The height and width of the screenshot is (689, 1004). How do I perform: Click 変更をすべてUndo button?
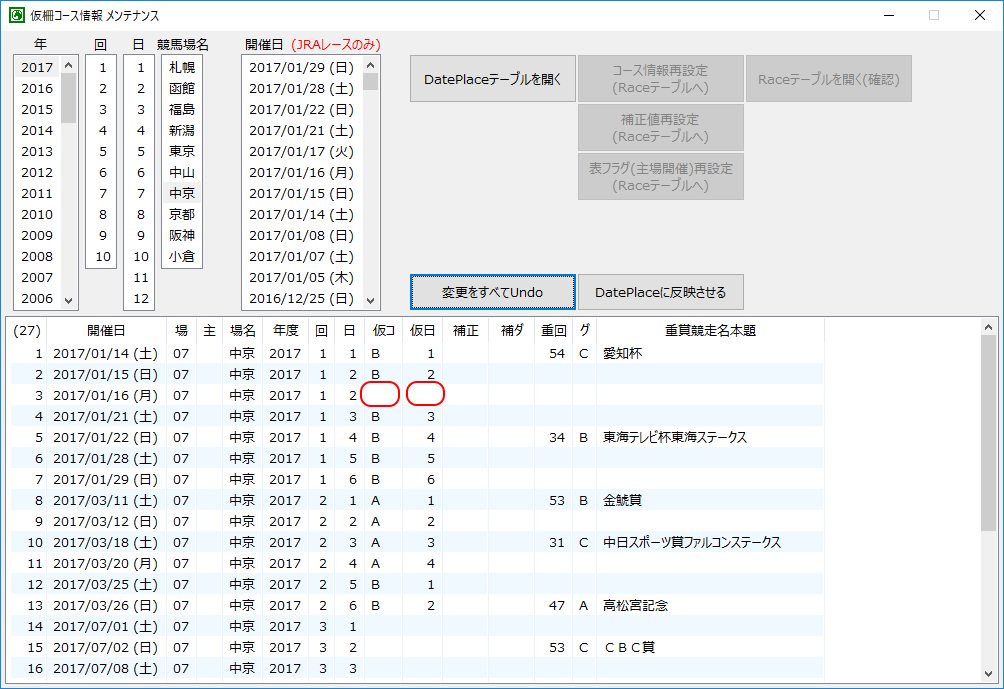tap(492, 293)
